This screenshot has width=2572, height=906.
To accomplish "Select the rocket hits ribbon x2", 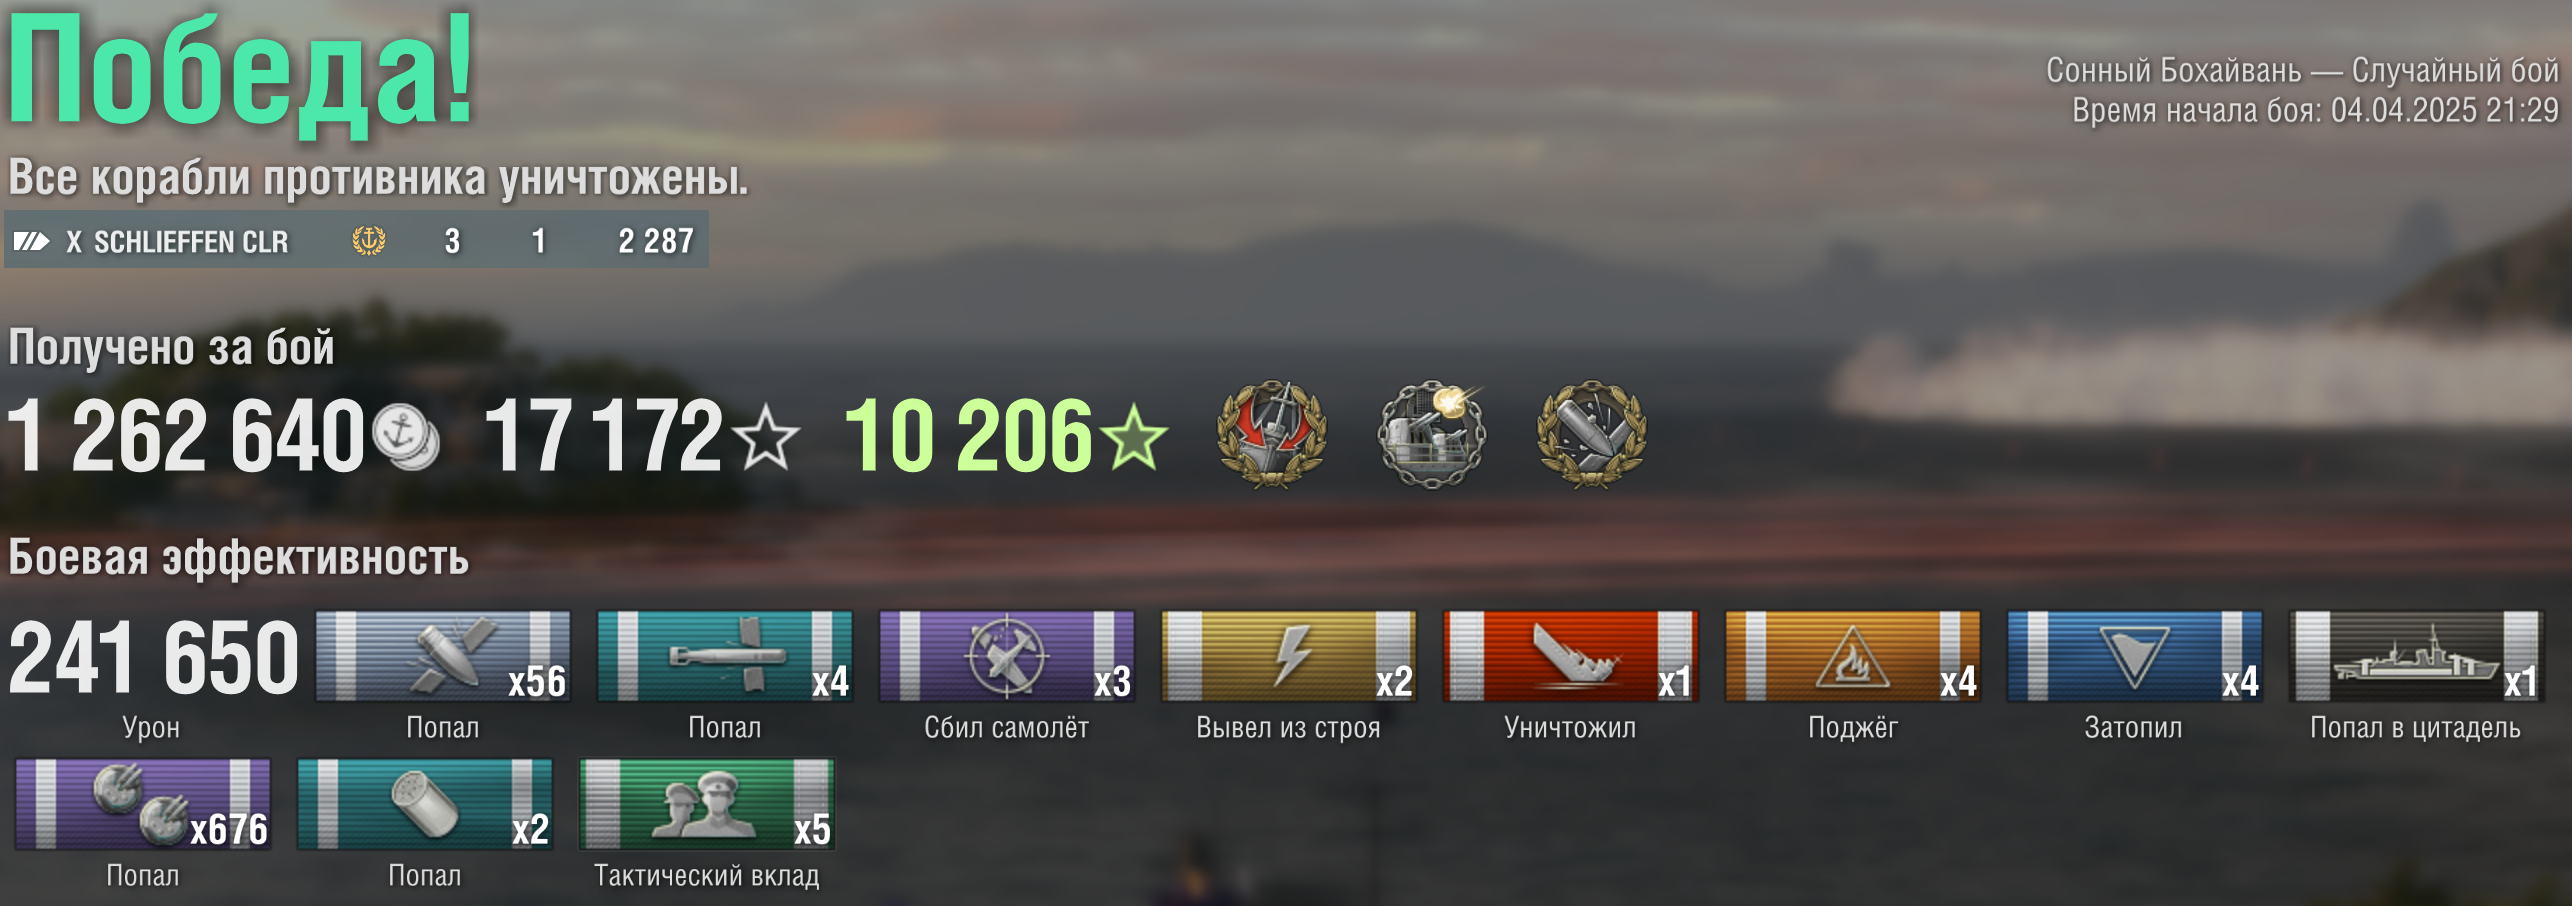I will (x=425, y=805).
